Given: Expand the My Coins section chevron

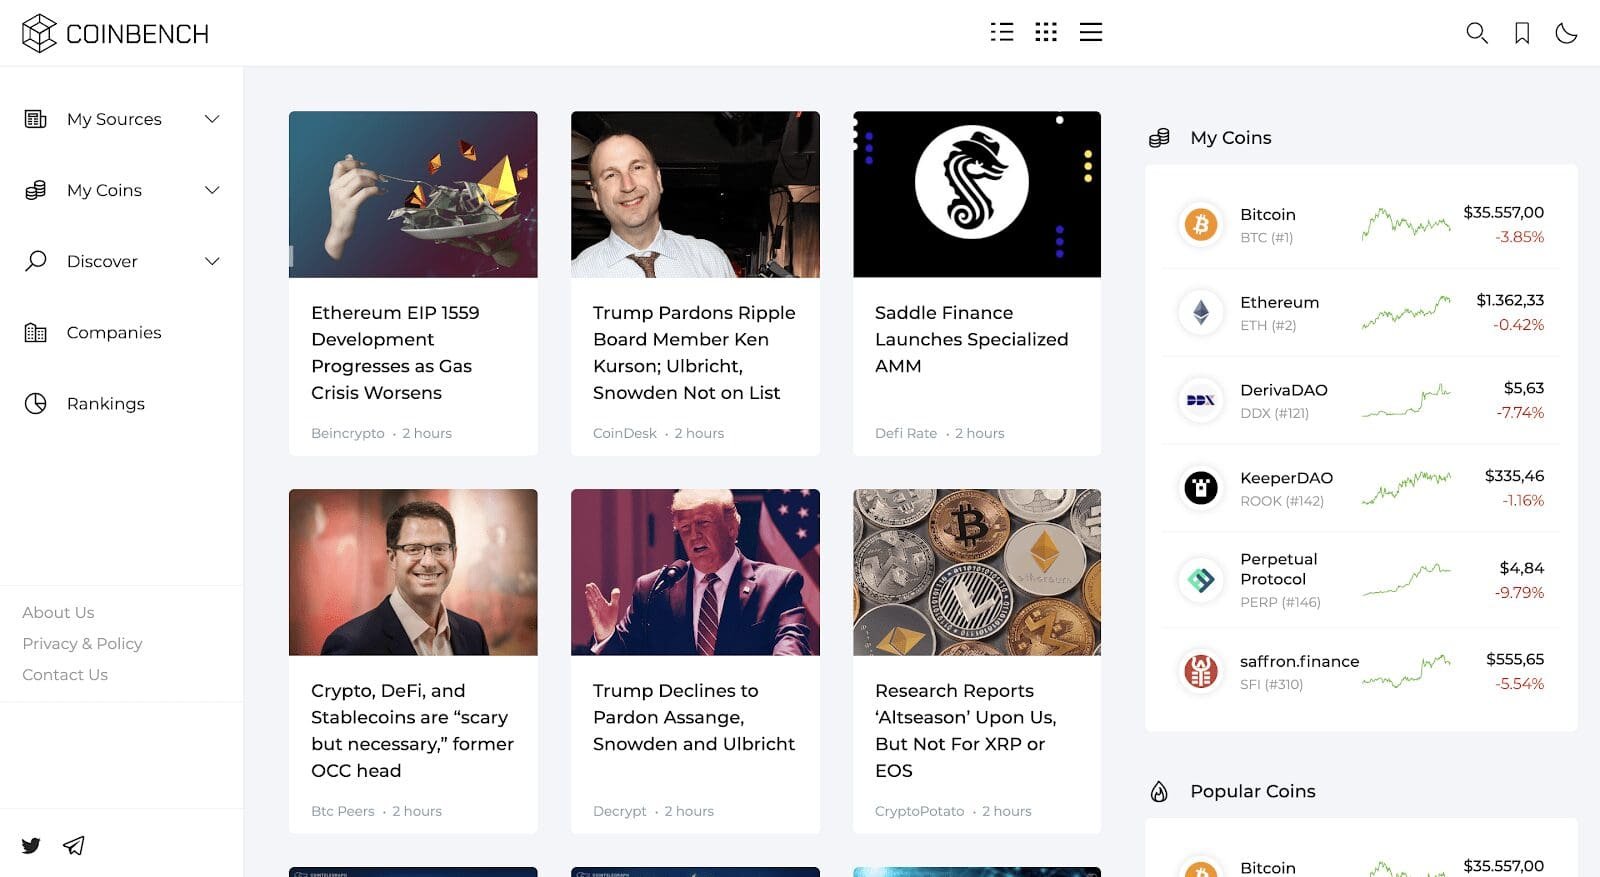Looking at the screenshot, I should click(x=211, y=190).
